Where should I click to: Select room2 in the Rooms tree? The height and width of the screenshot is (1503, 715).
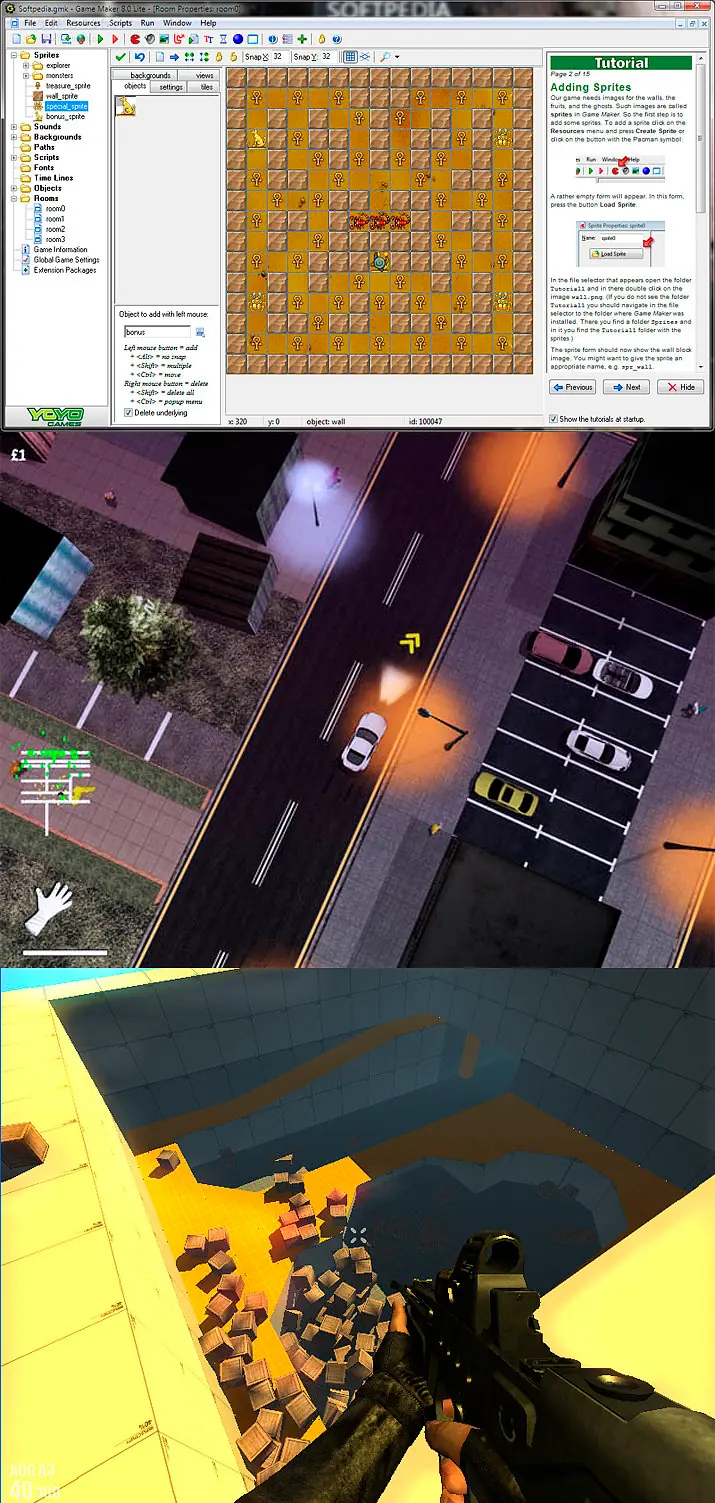55,229
